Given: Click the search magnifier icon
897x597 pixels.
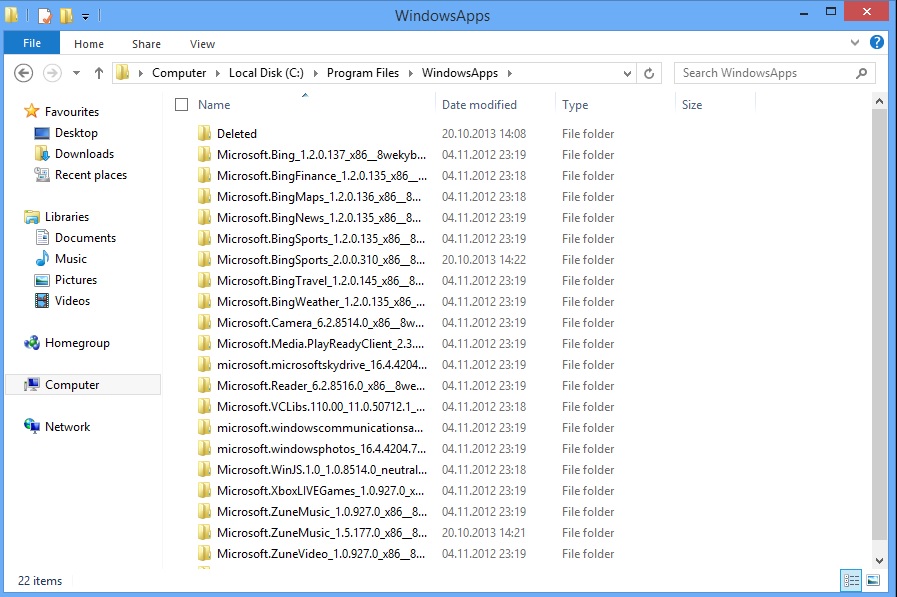Looking at the screenshot, I should click(x=862, y=73).
